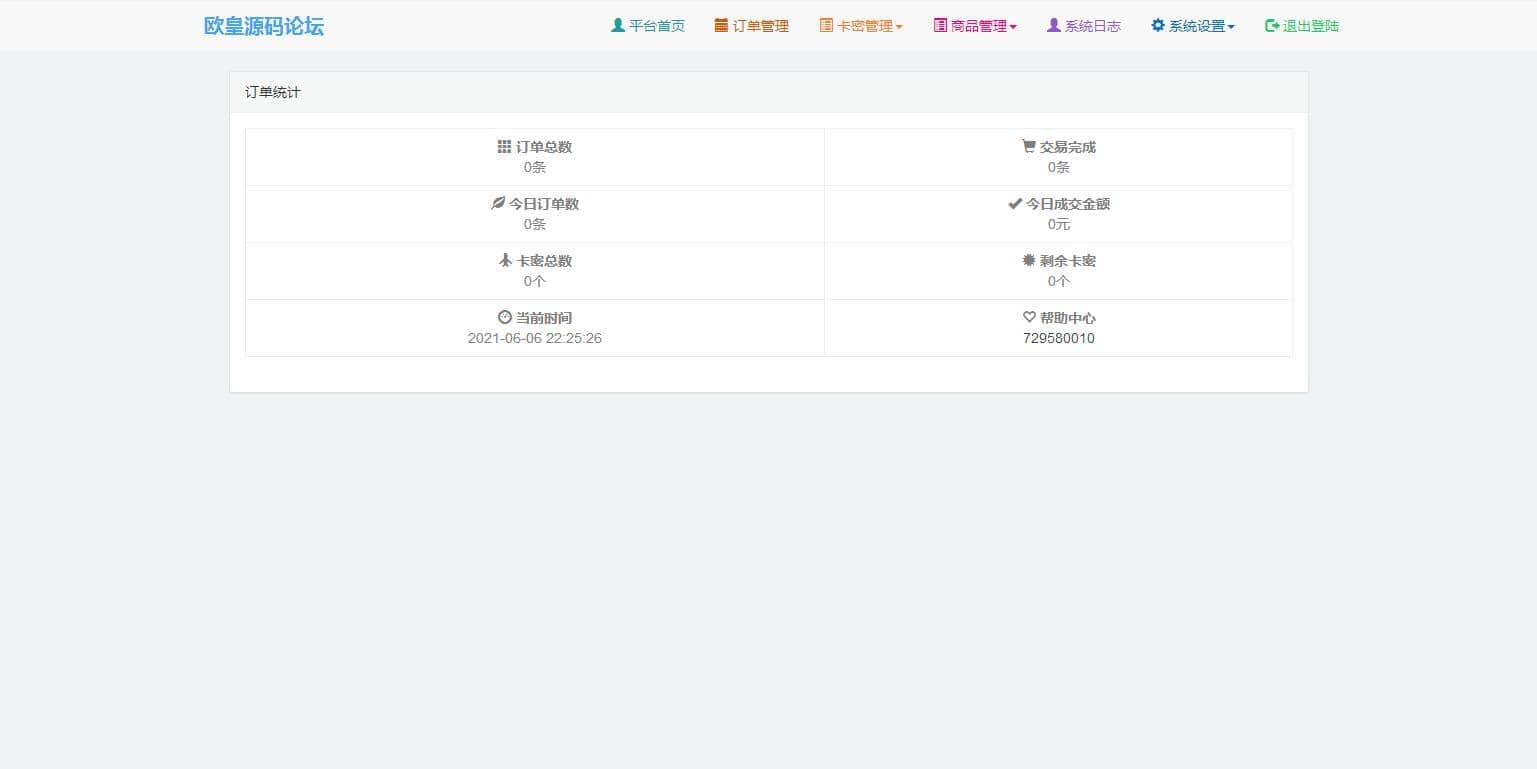Viewport: 1537px width, 769px height.
Task: Click the shopping cart icon beside 交易完成
Action: (x=1028, y=147)
